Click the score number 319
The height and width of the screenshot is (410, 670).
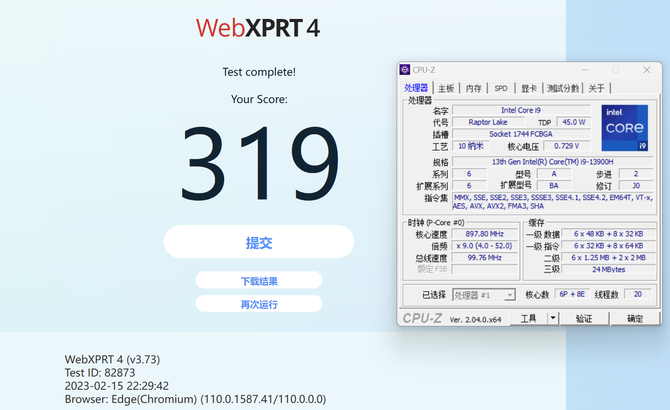259,163
